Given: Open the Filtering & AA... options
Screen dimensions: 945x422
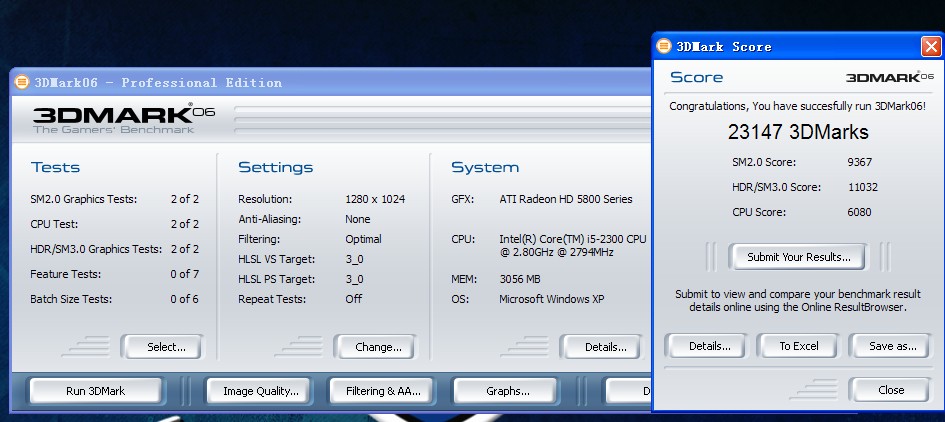Looking at the screenshot, I should (380, 391).
